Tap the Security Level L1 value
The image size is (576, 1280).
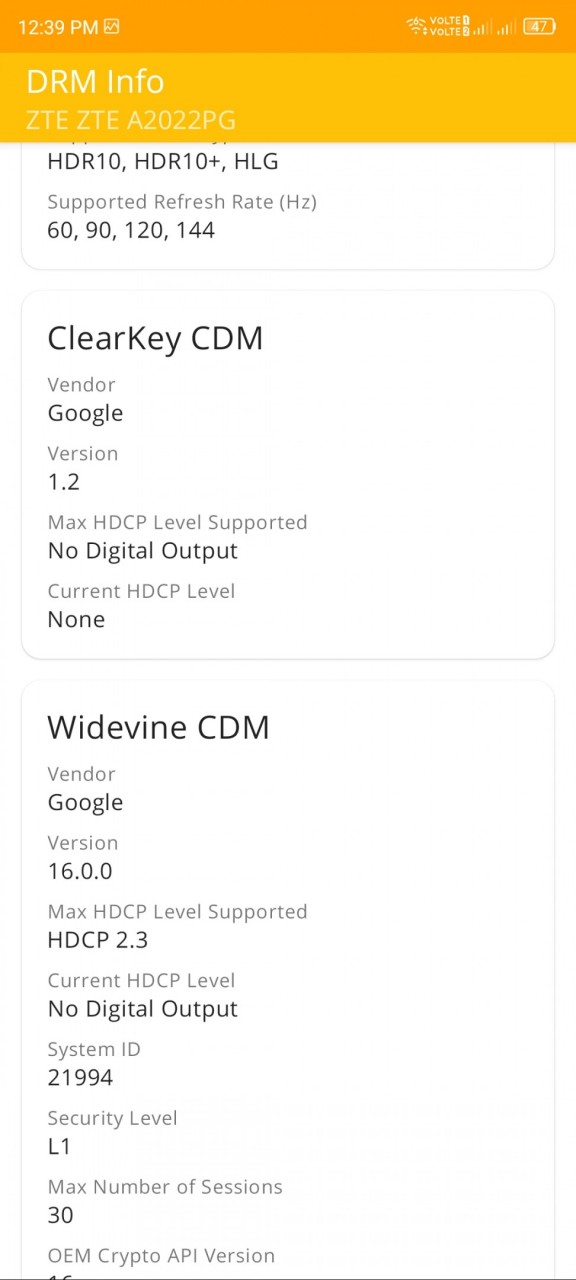coord(59,1146)
